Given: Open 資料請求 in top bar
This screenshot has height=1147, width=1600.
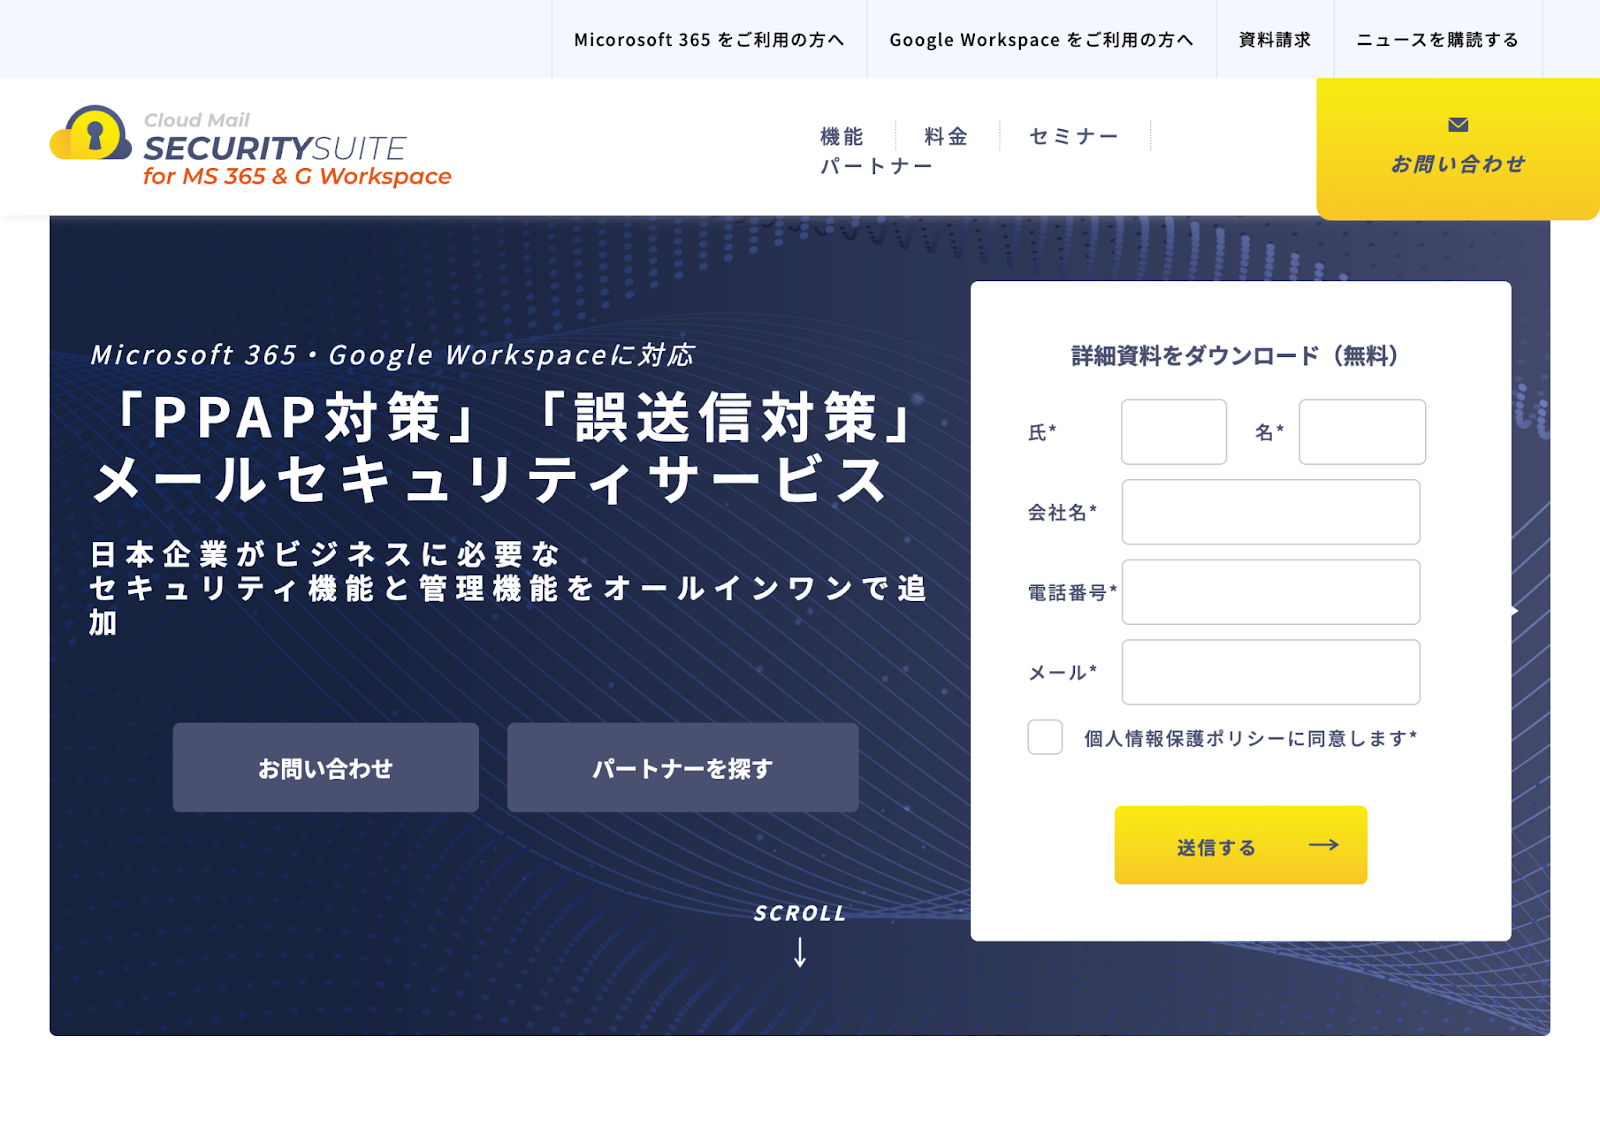Looking at the screenshot, I should click(1274, 40).
